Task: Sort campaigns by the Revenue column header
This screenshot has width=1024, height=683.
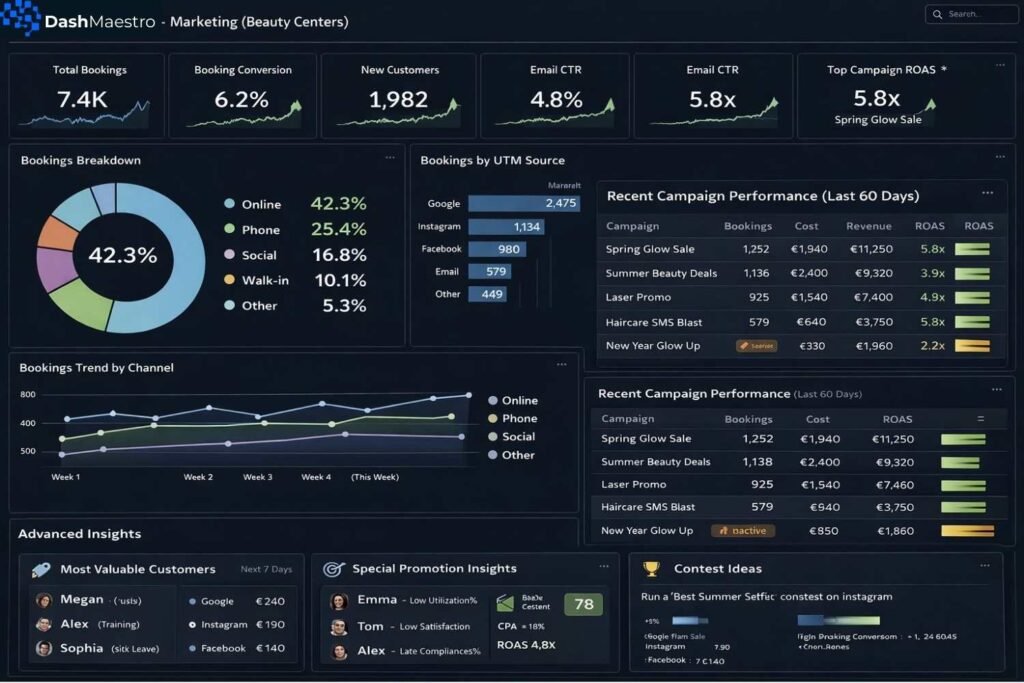Action: click(x=868, y=226)
